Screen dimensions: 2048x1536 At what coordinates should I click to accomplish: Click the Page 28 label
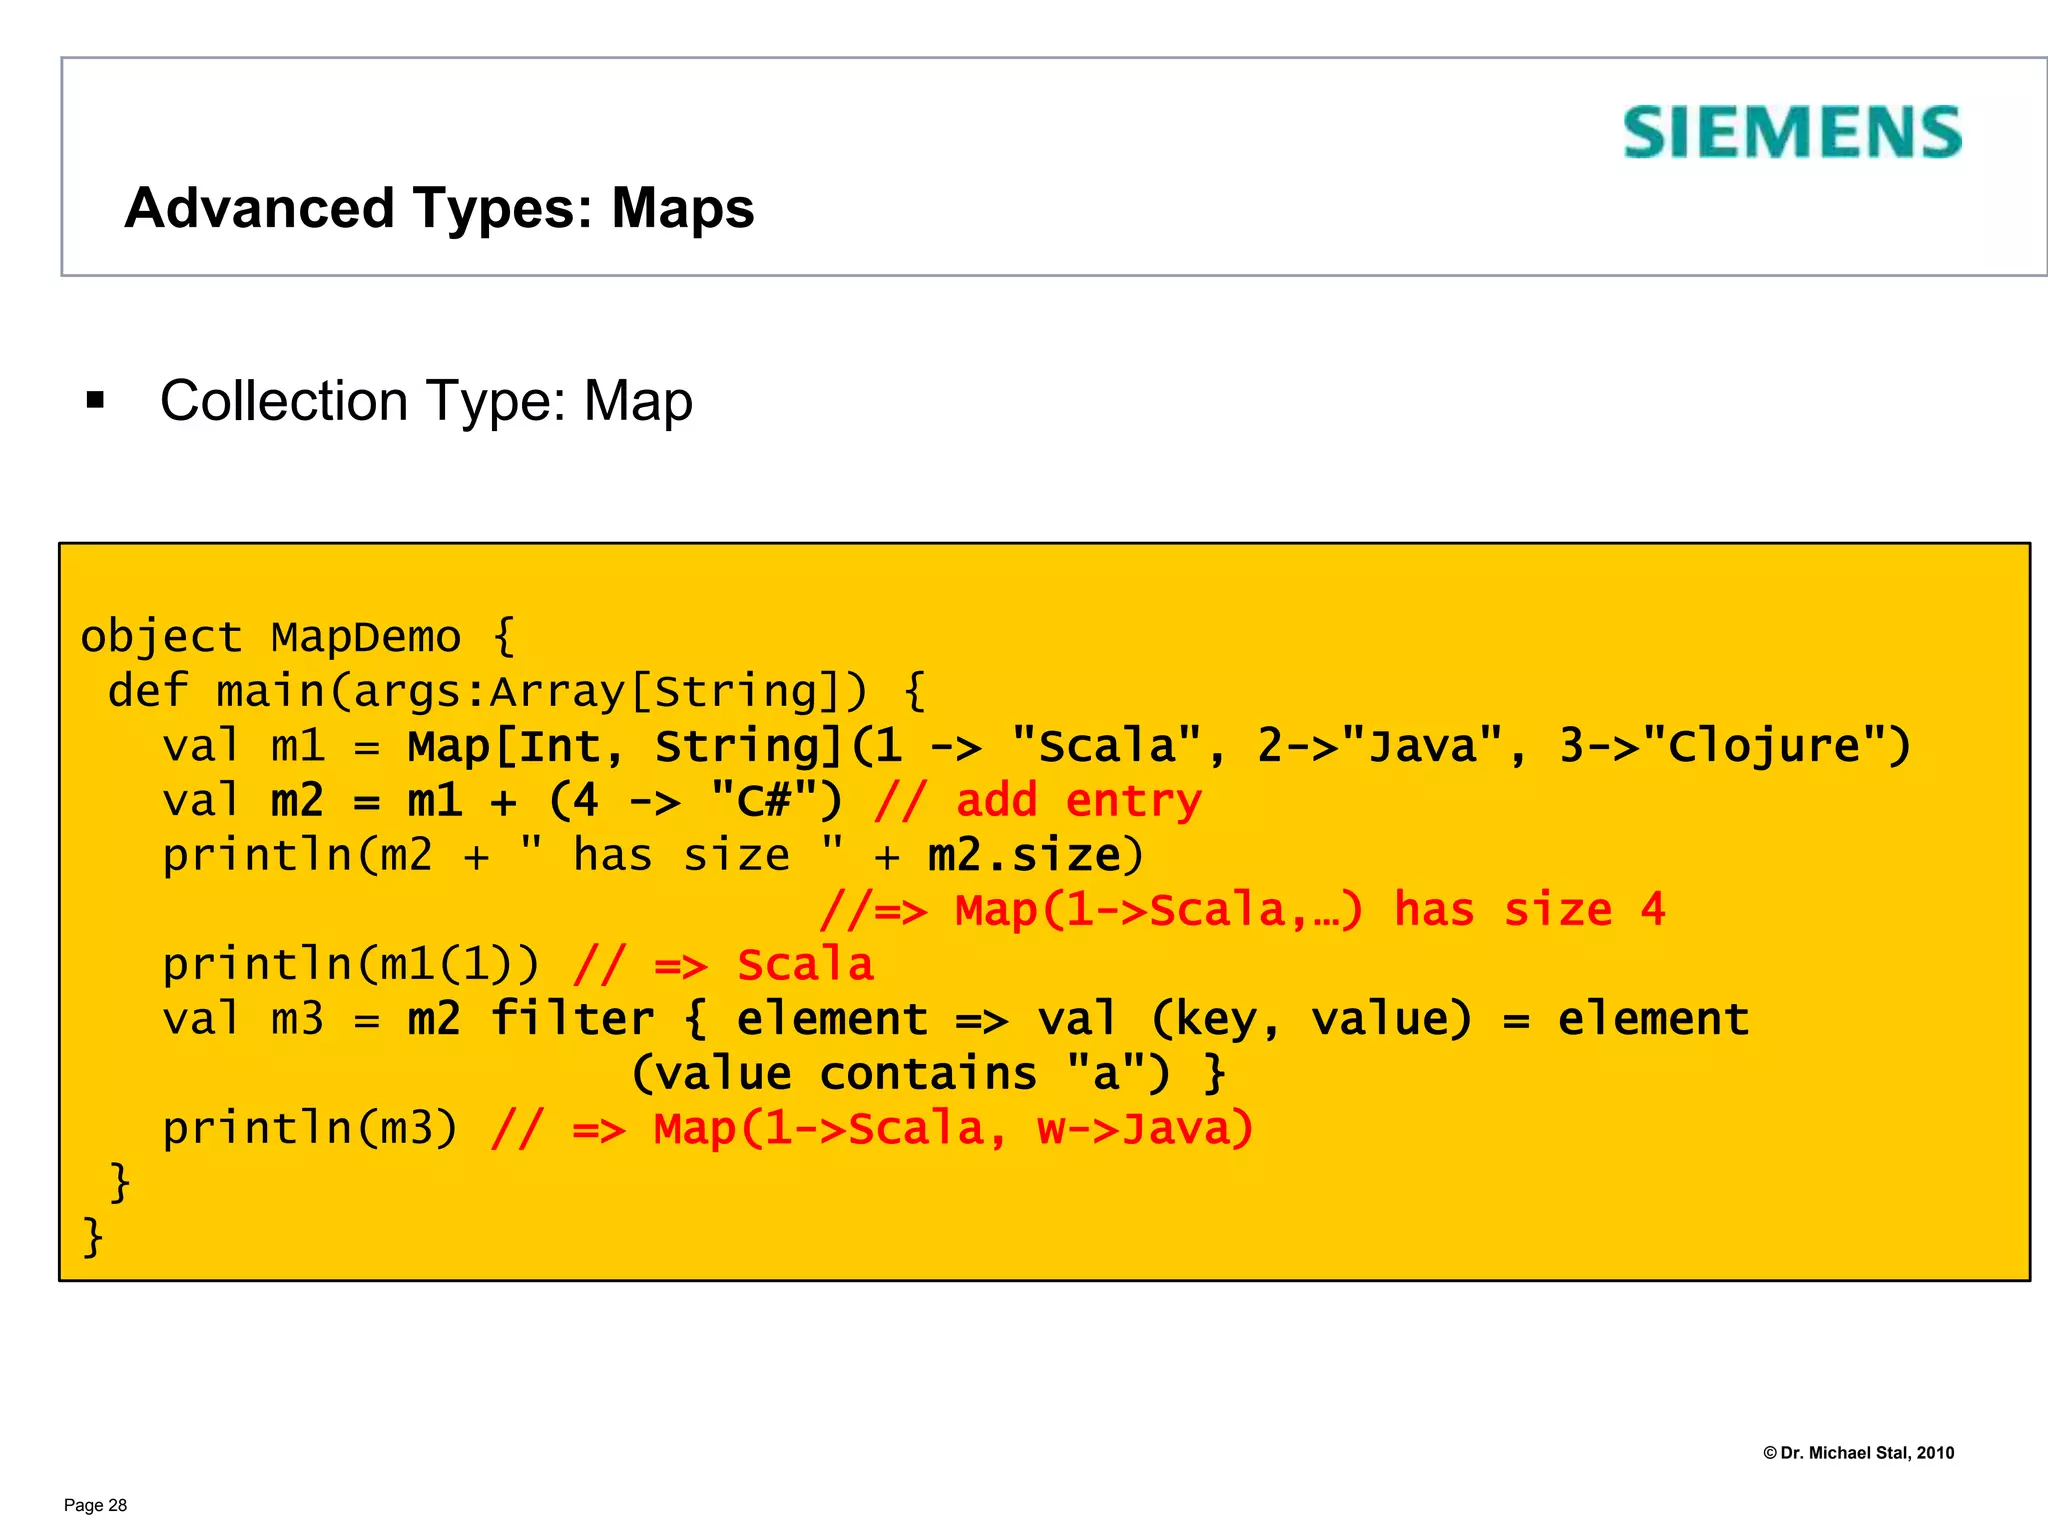coord(95,1505)
